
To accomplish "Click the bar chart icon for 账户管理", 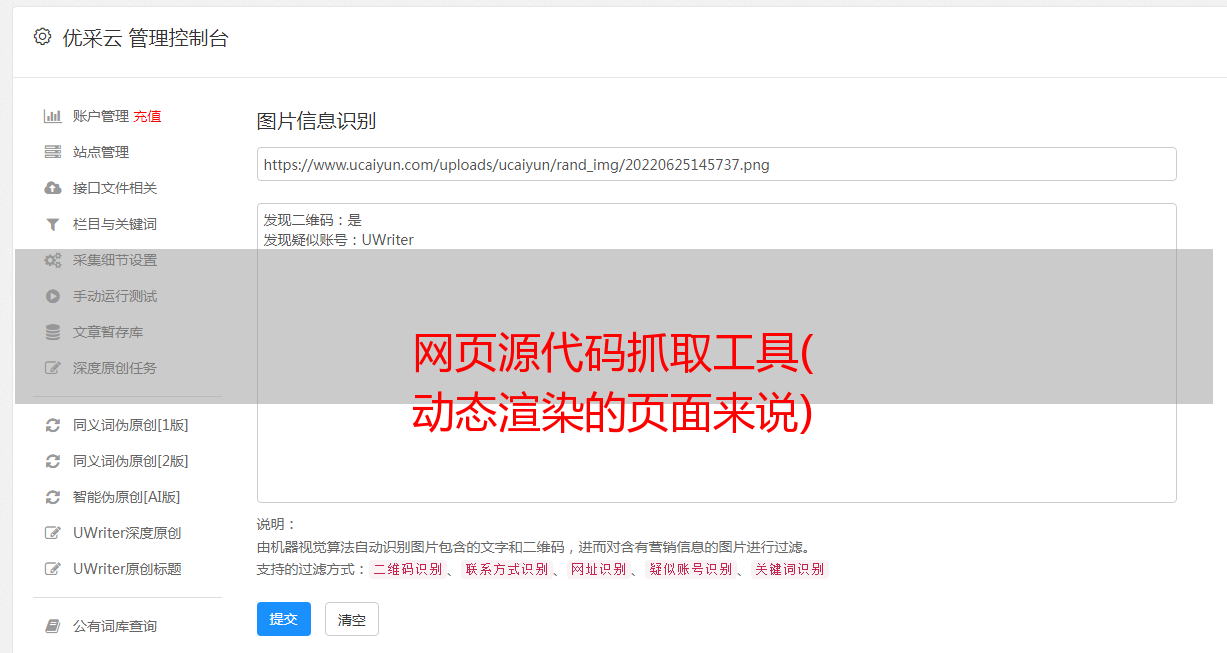I will (x=53, y=116).
